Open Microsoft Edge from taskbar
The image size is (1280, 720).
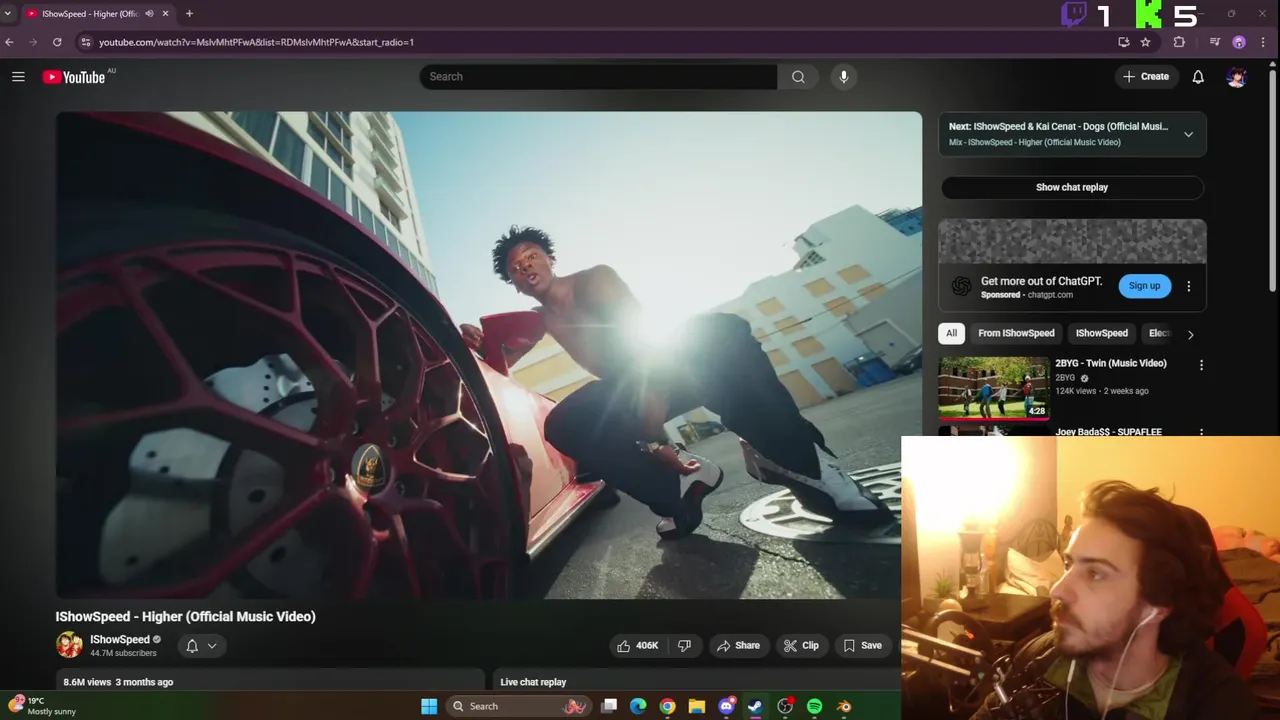tap(638, 706)
